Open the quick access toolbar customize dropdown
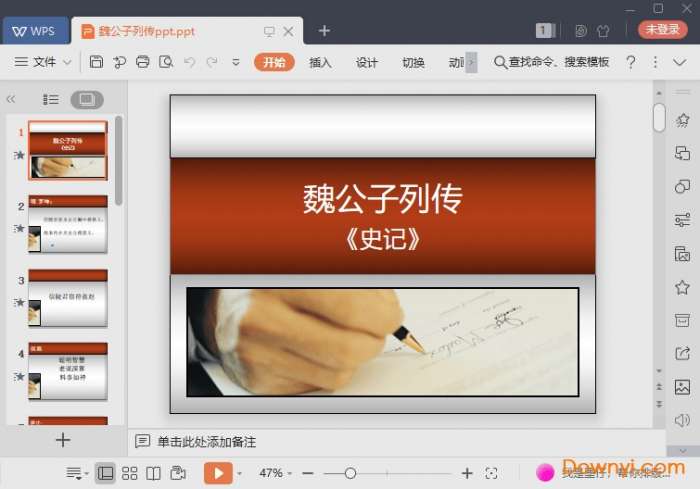Image resolution: width=700 pixels, height=489 pixels. coord(236,62)
